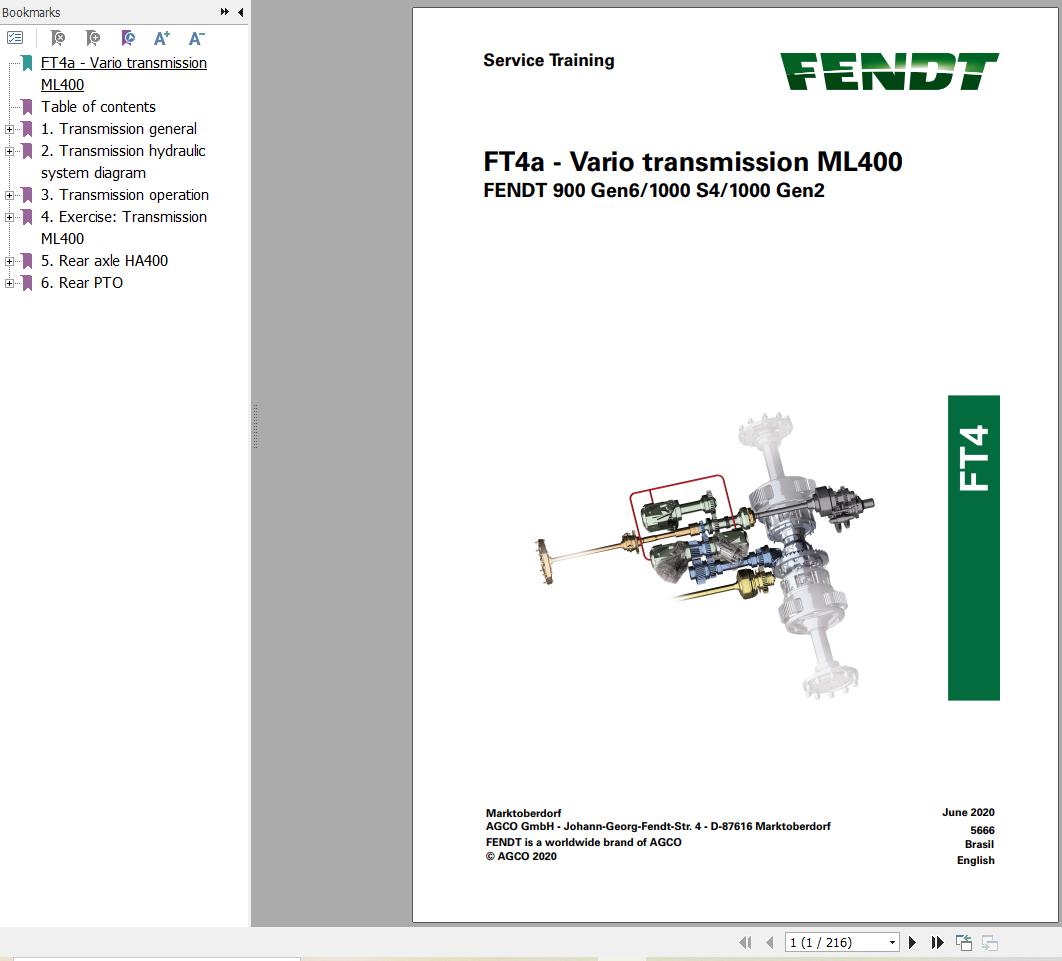Go to the previous page

[769, 942]
